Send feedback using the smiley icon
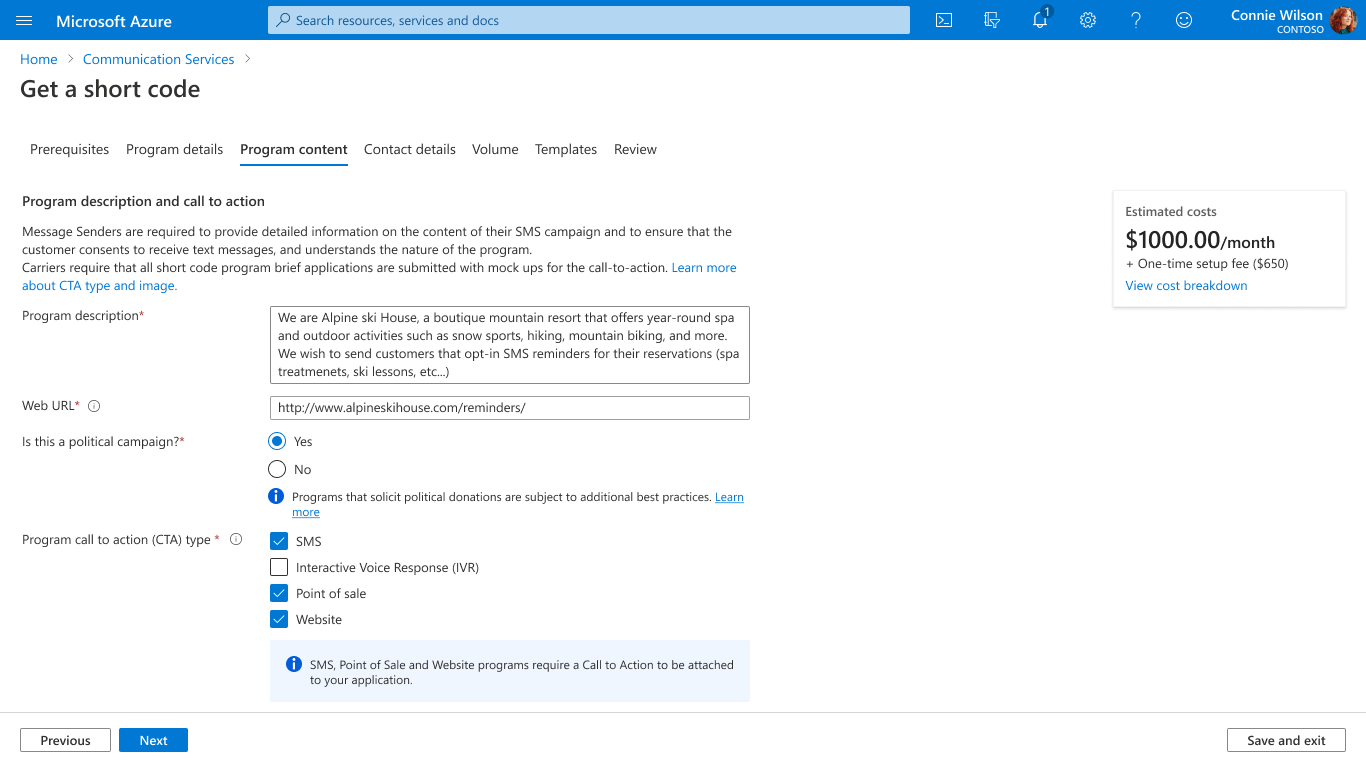The width and height of the screenshot is (1366, 768). [1184, 20]
